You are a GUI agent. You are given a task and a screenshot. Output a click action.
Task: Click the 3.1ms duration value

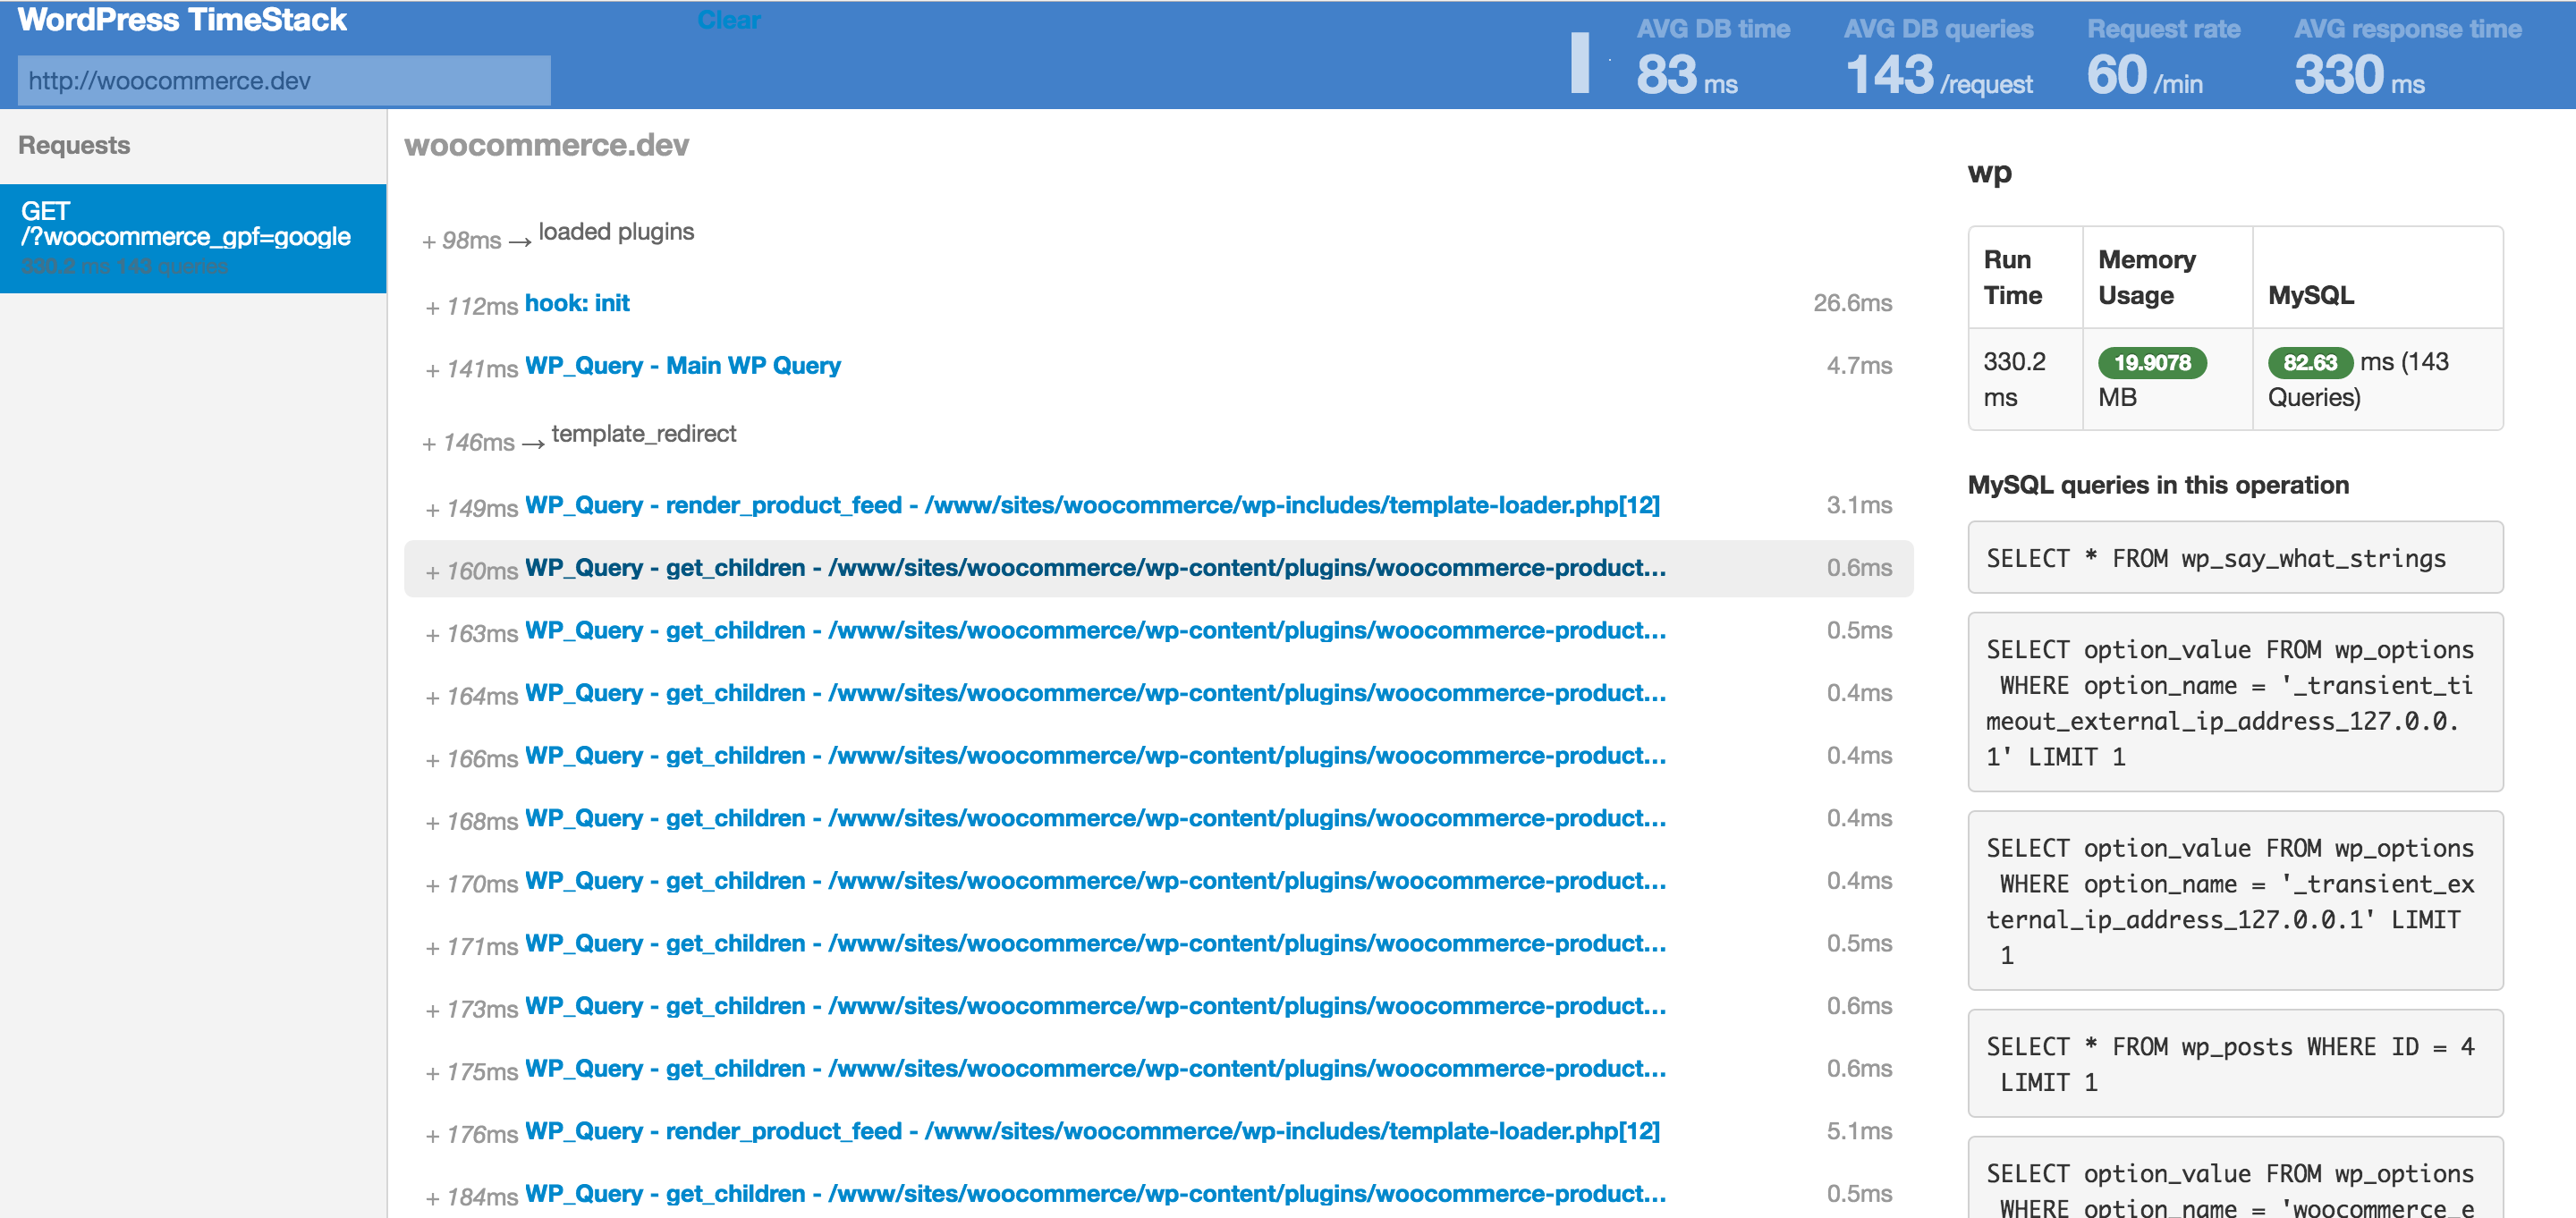(1859, 505)
